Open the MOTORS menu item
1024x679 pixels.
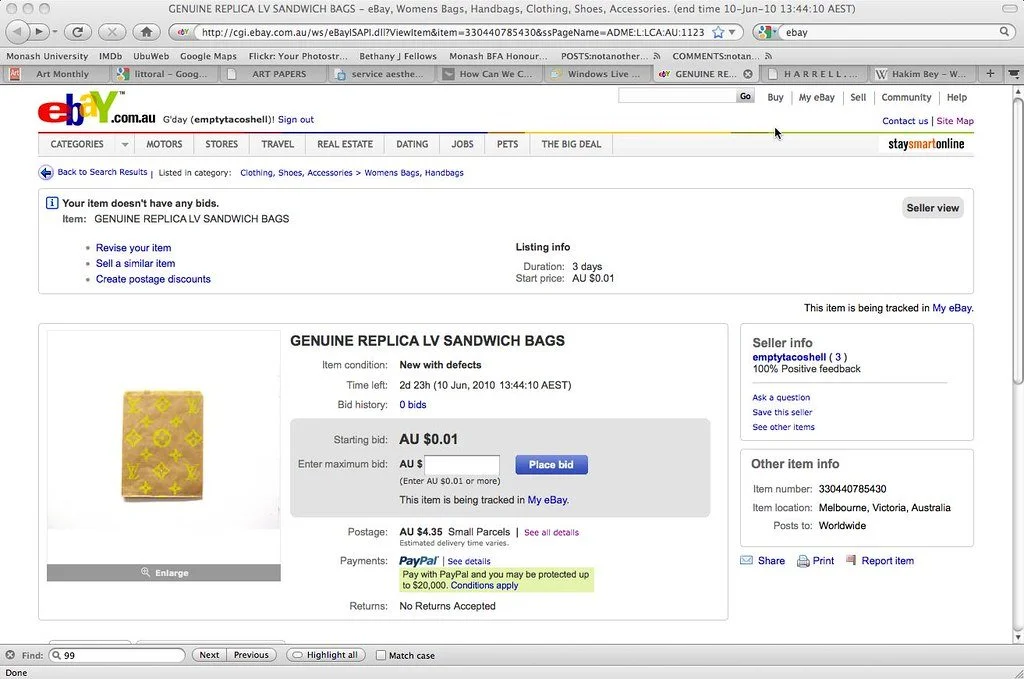164,144
